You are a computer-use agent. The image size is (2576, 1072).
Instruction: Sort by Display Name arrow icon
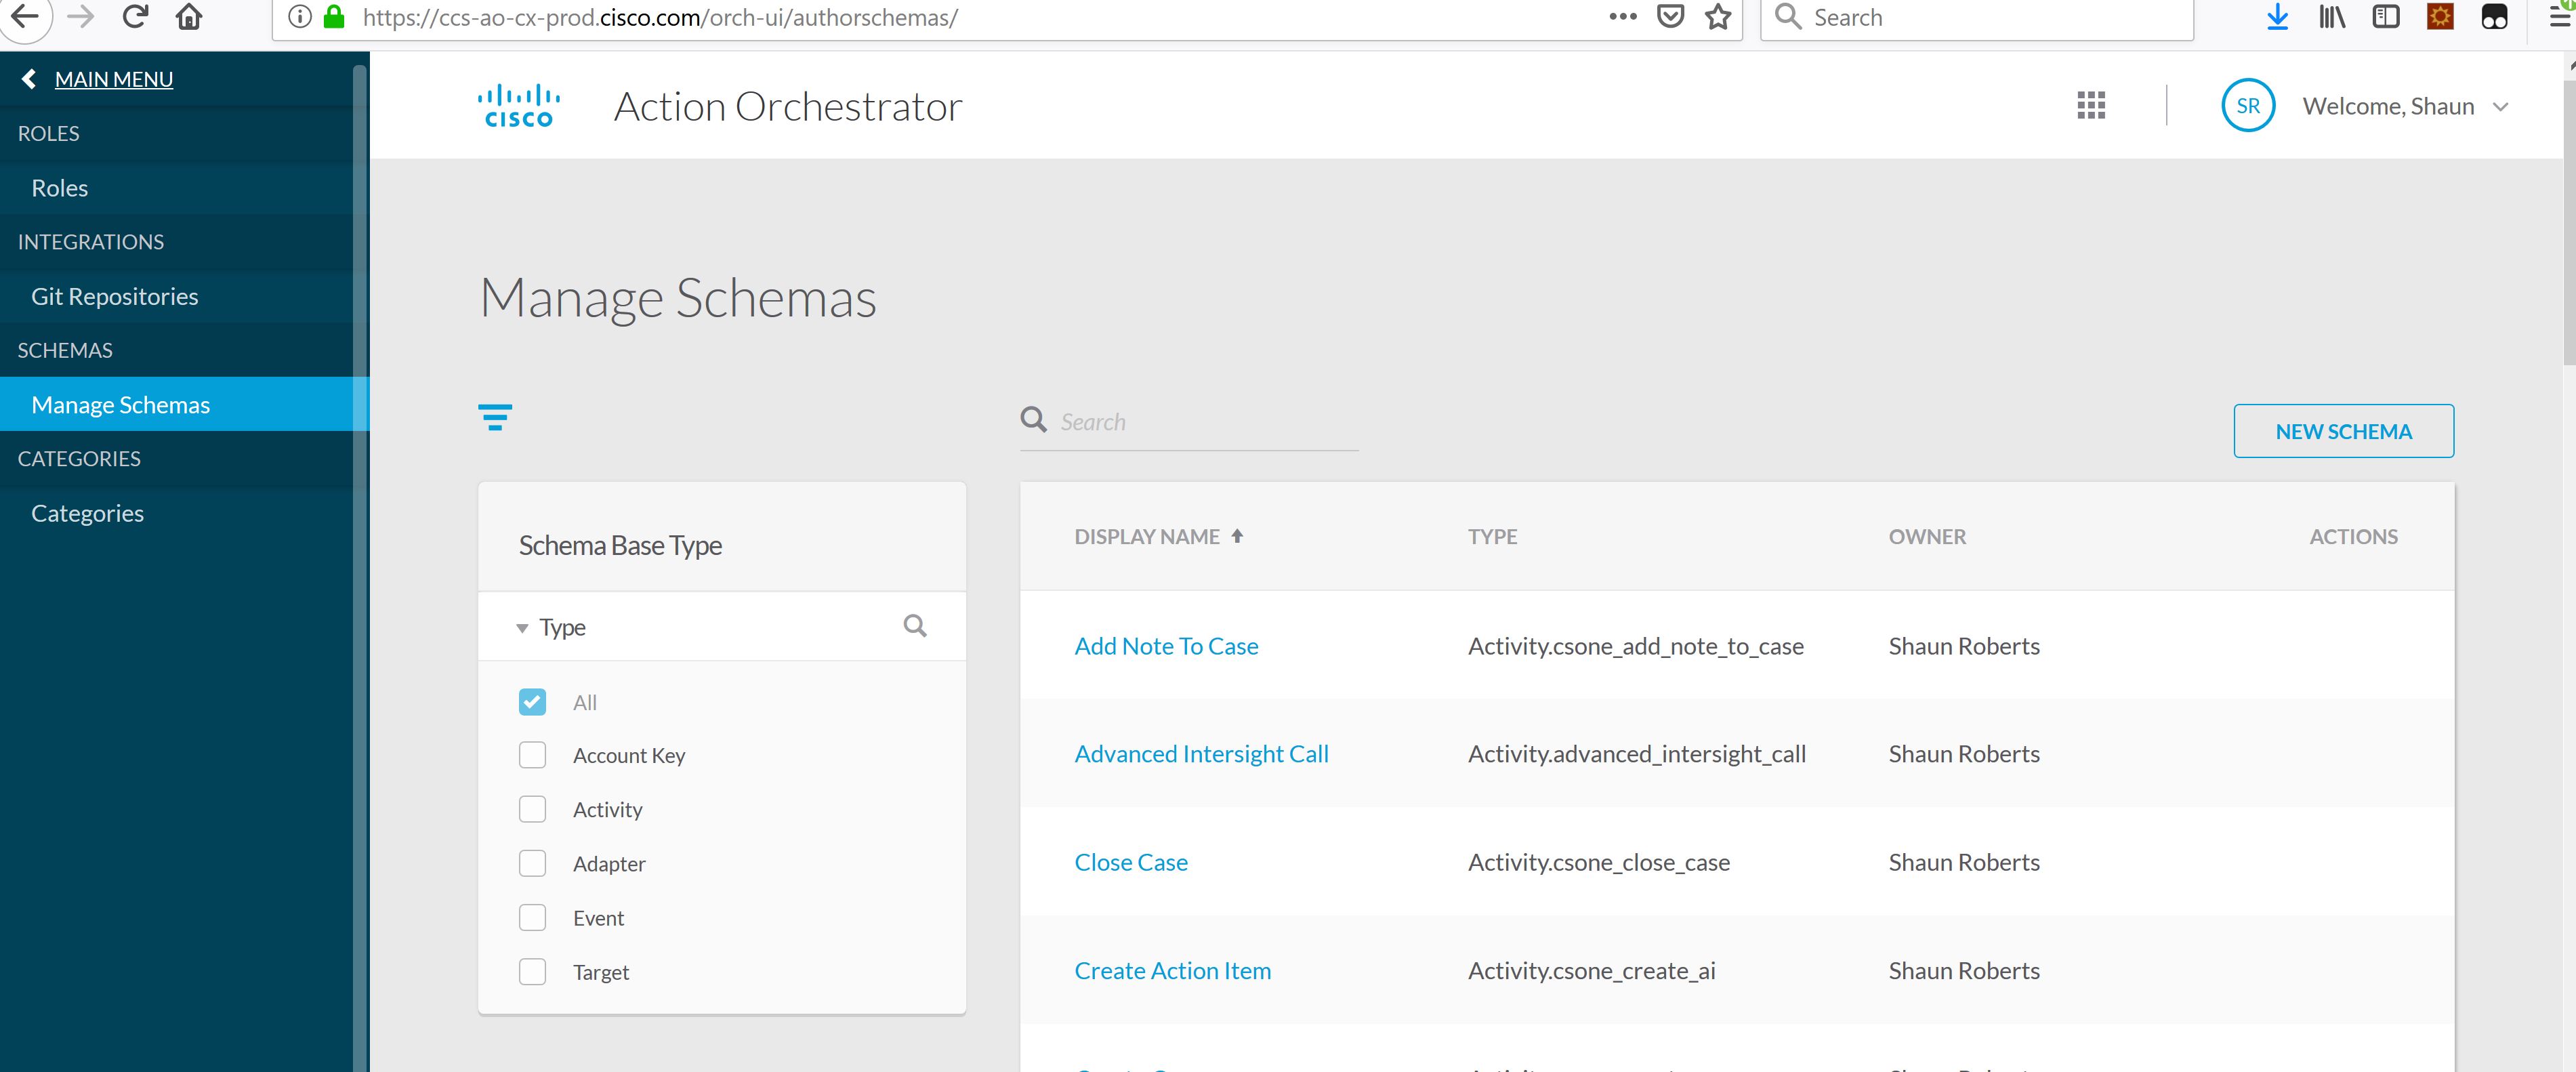[x=1237, y=536]
